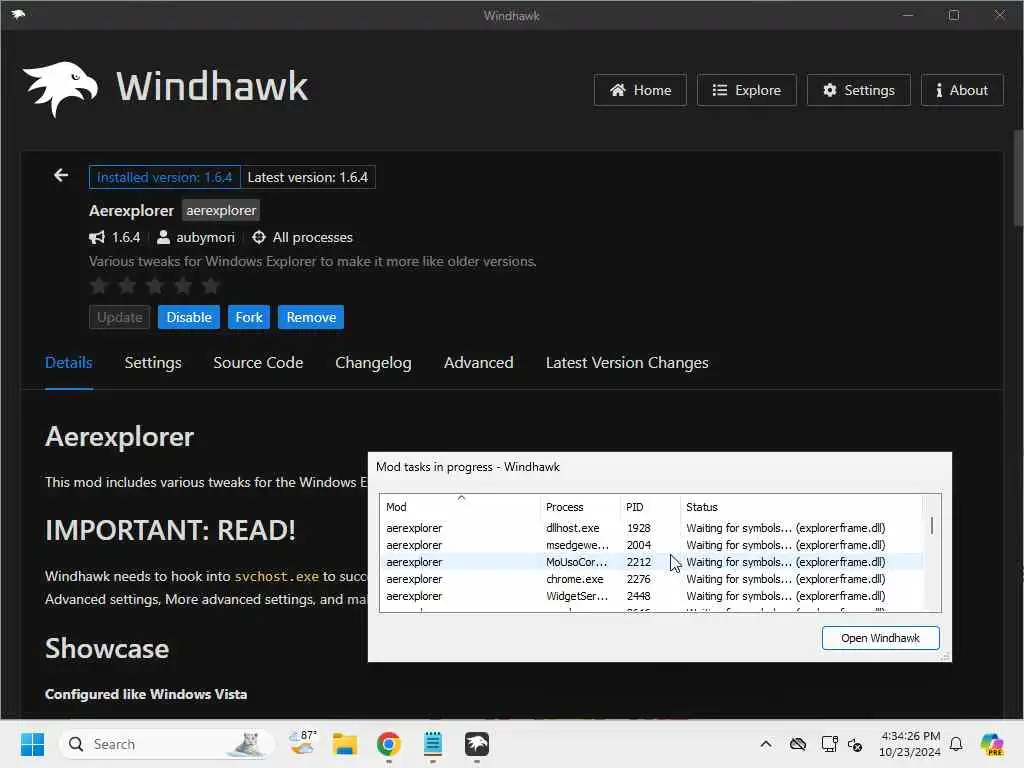Click the Installed version 1.6.4 badge

coord(165,177)
